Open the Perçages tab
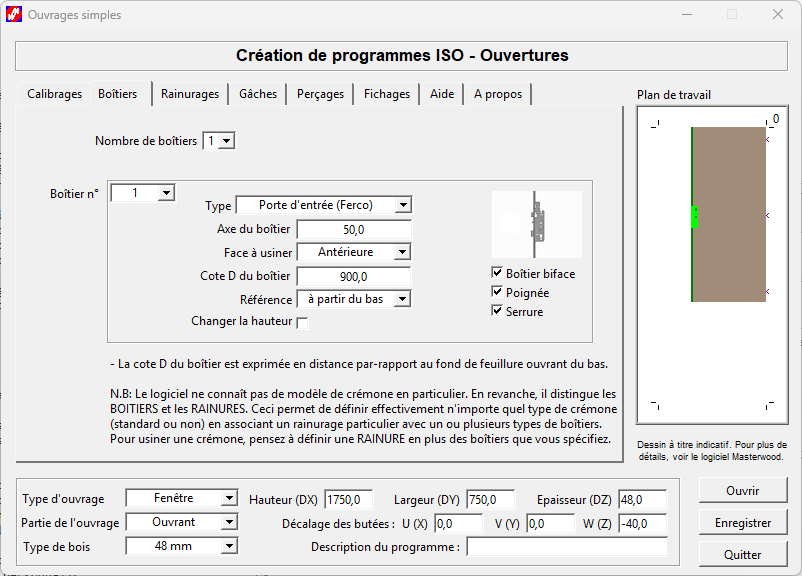Screen dimensions: 802x576 (320, 94)
